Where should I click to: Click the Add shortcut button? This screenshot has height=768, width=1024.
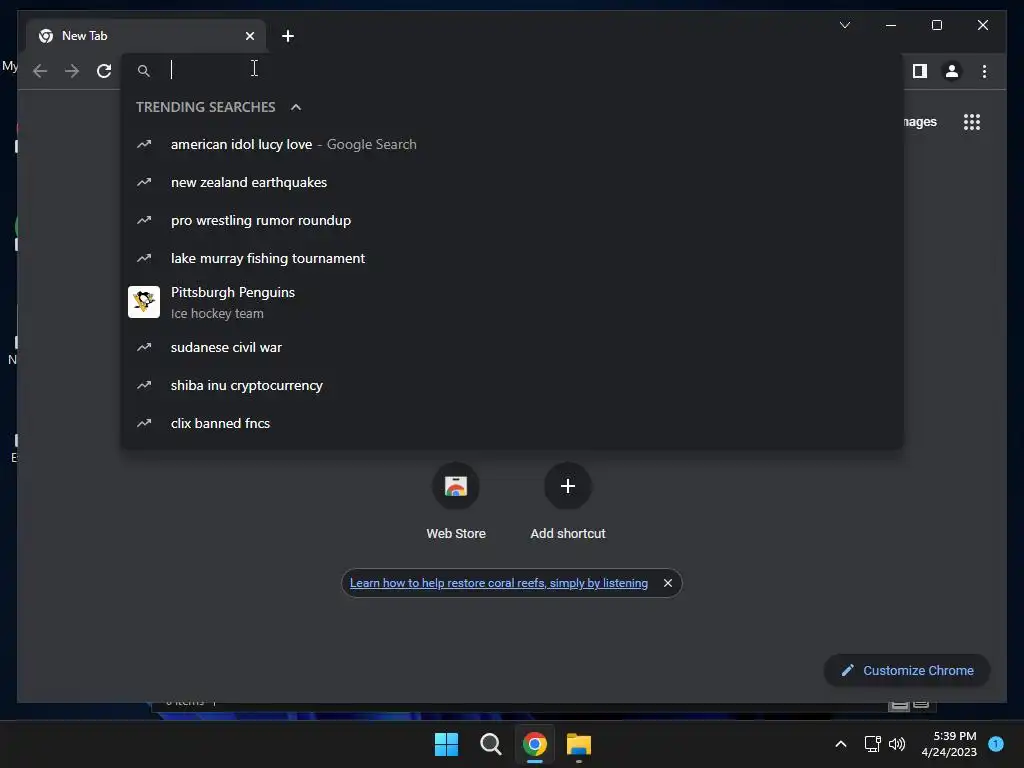568,502
